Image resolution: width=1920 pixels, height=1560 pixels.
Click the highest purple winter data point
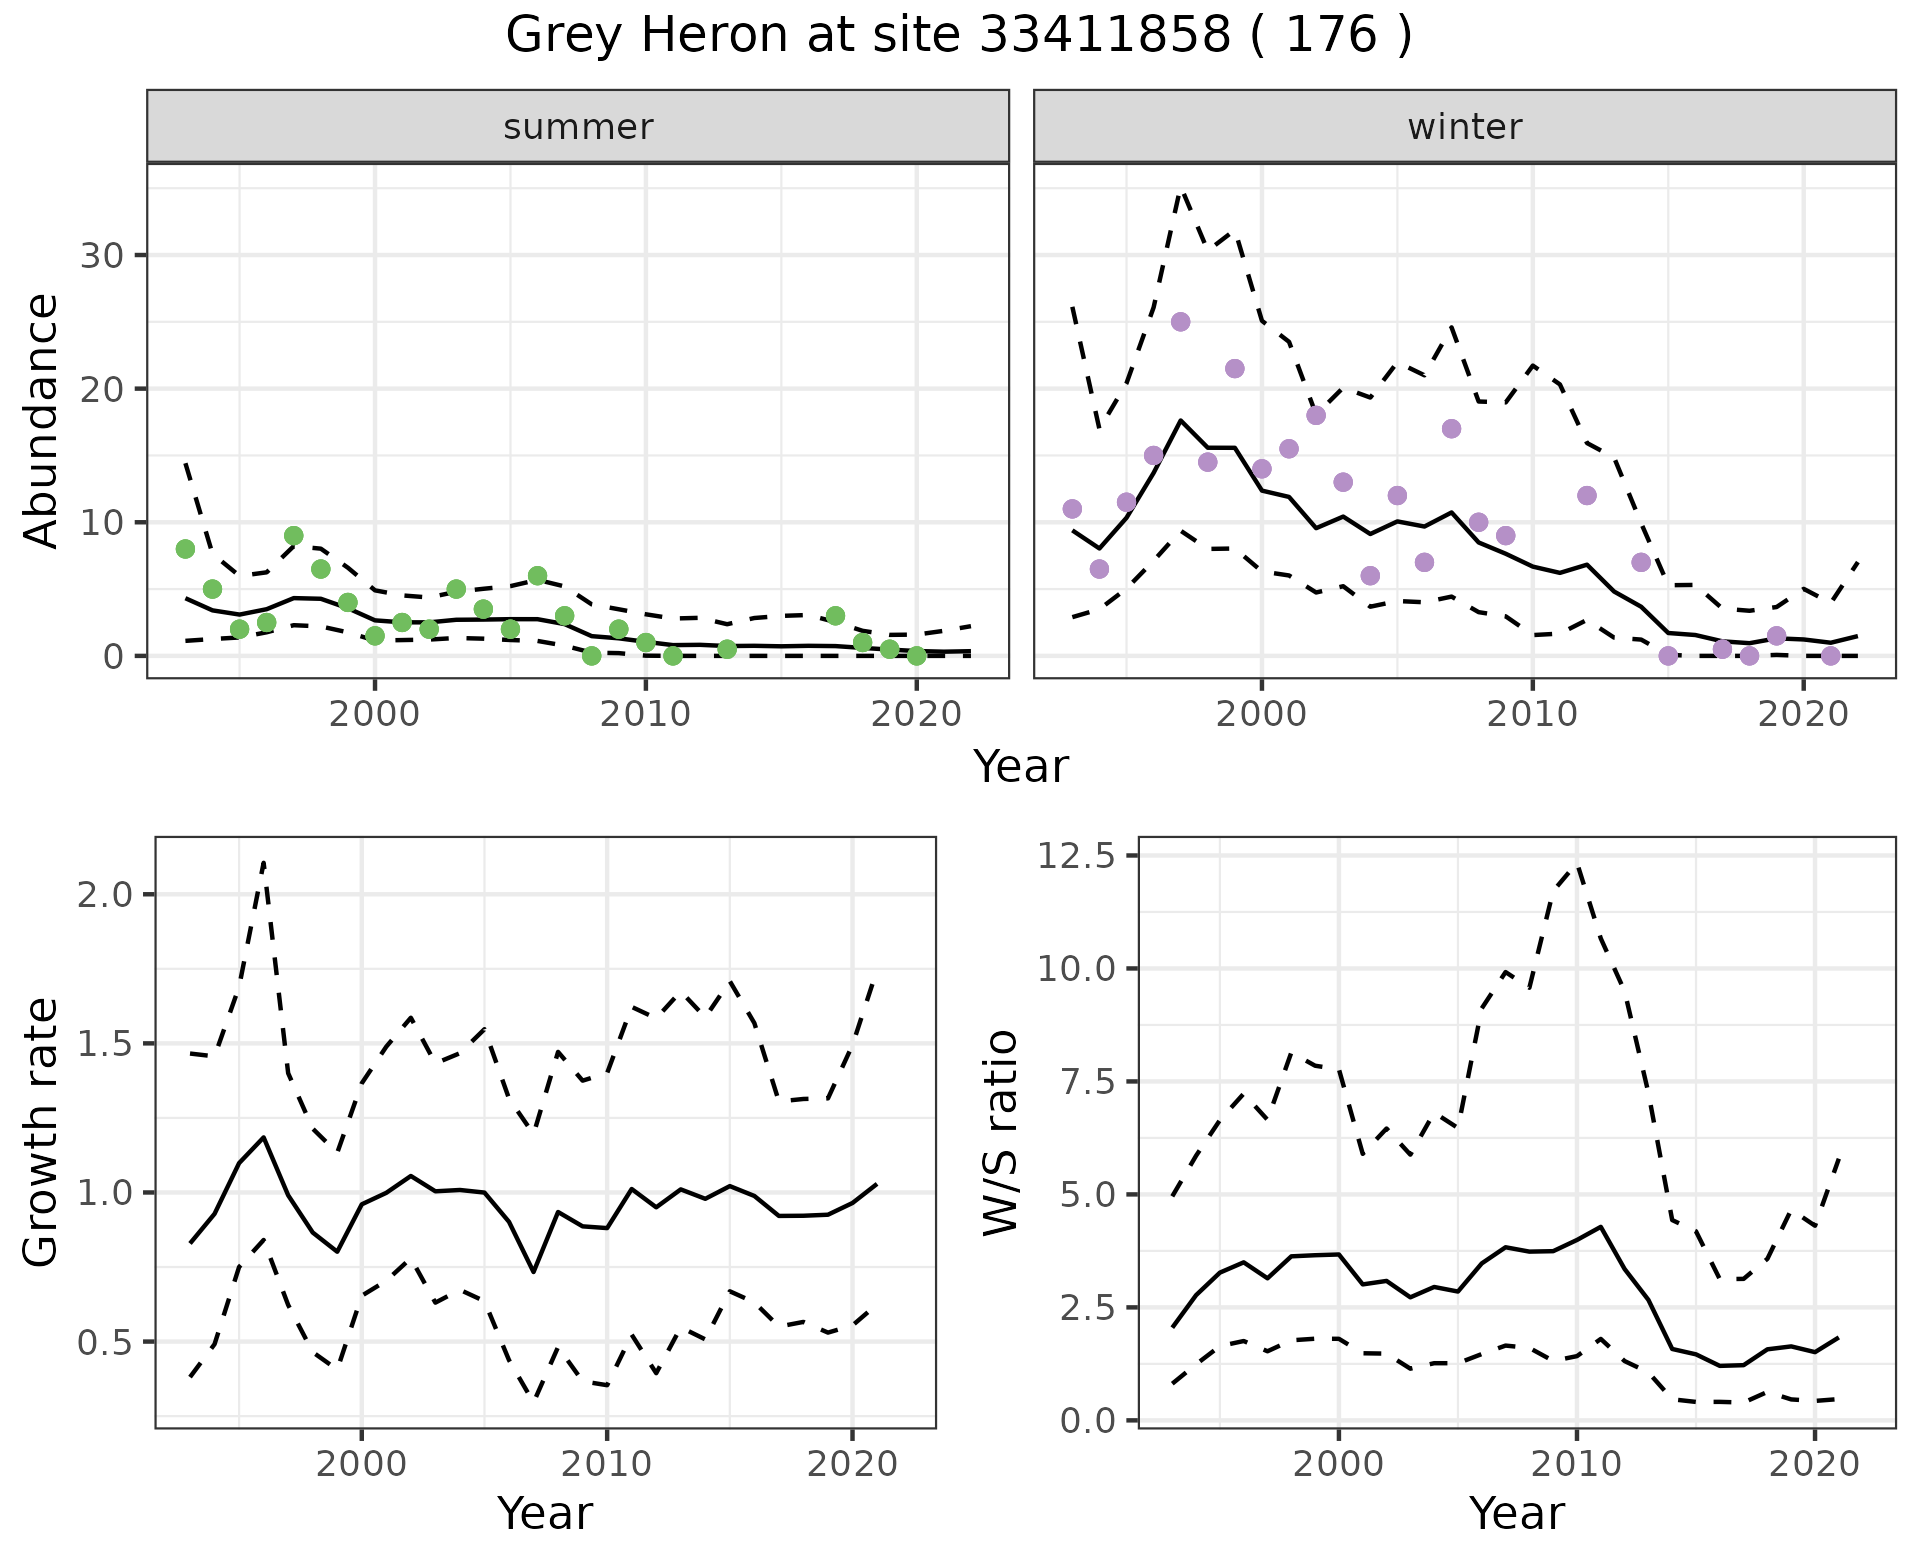tap(1180, 322)
